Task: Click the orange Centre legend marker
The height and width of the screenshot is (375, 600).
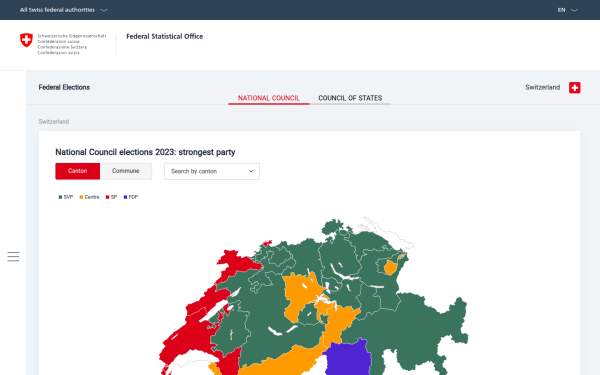Action: (x=81, y=197)
